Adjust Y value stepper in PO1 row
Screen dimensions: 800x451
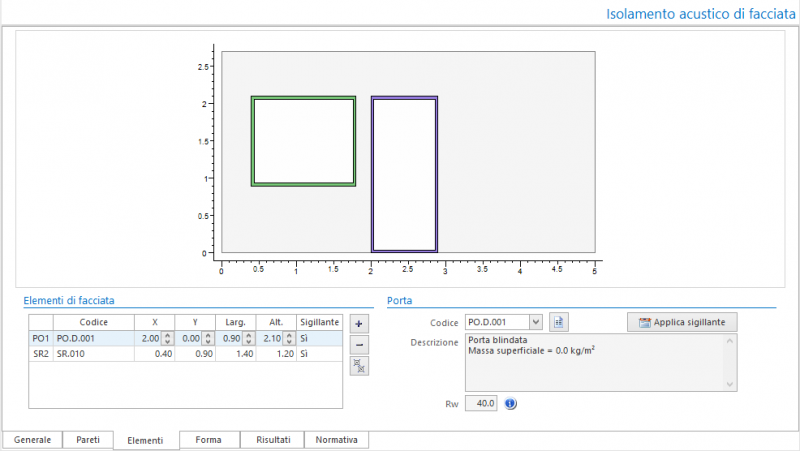point(208,338)
